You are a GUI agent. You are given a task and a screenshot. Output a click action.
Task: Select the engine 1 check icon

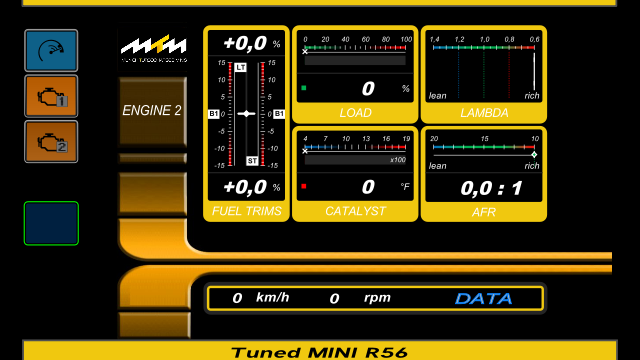pos(51,96)
